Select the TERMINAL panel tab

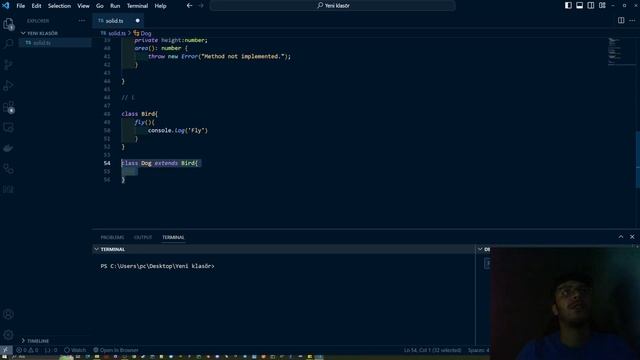tap(173, 237)
